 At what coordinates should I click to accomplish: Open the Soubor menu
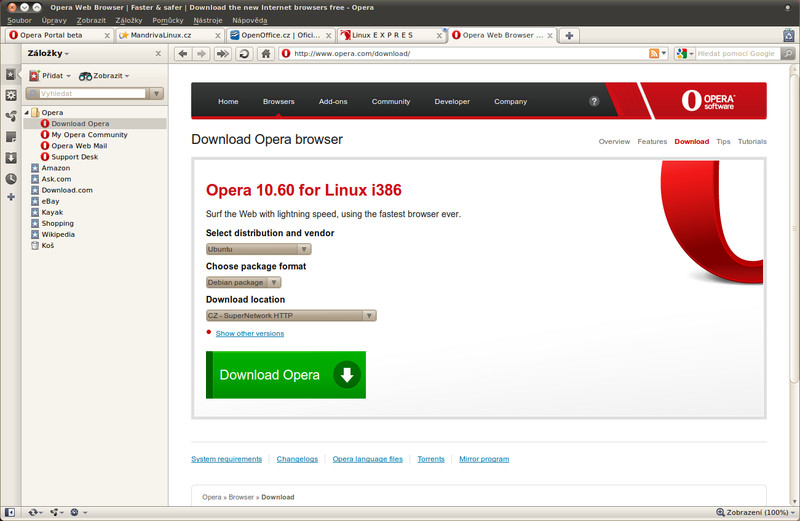click(19, 20)
